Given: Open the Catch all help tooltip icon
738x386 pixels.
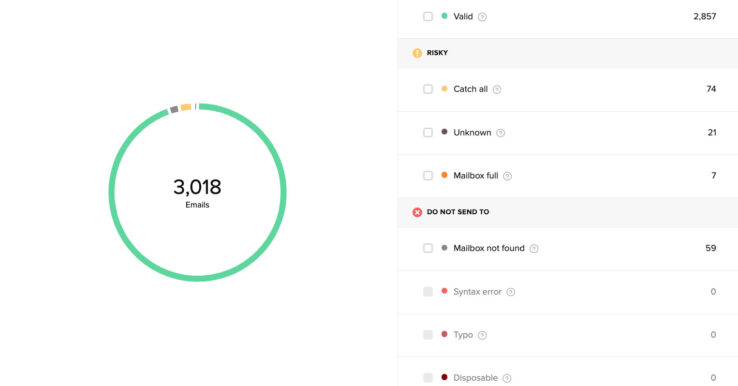Looking at the screenshot, I should point(497,89).
